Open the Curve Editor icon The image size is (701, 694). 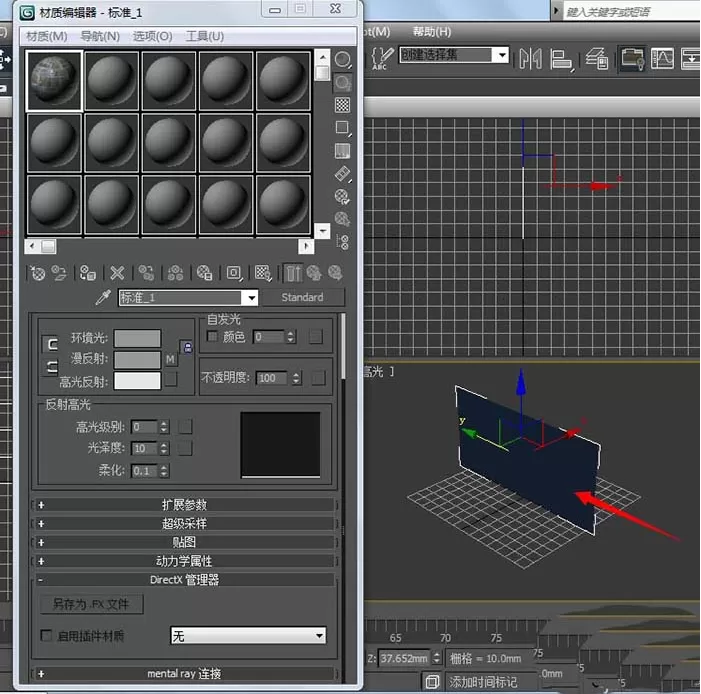662,58
